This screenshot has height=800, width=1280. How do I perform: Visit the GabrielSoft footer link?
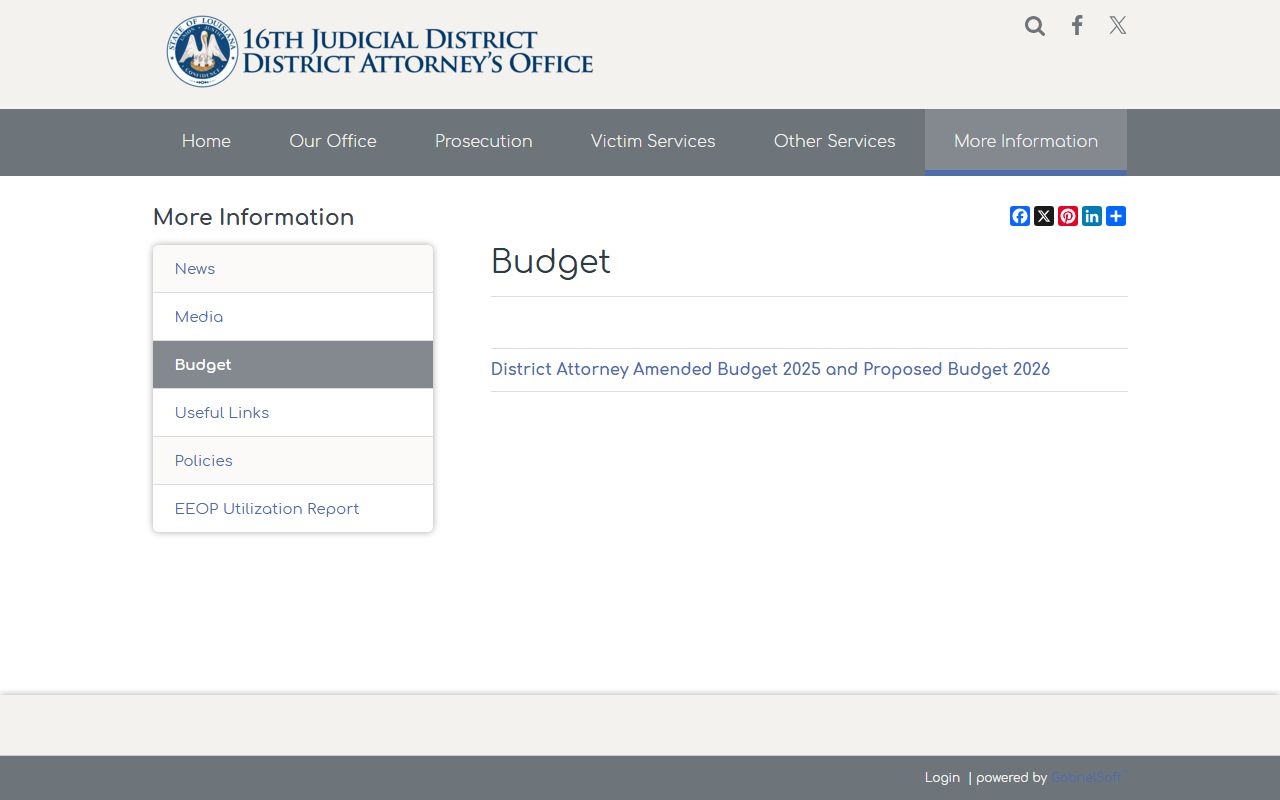click(1087, 778)
